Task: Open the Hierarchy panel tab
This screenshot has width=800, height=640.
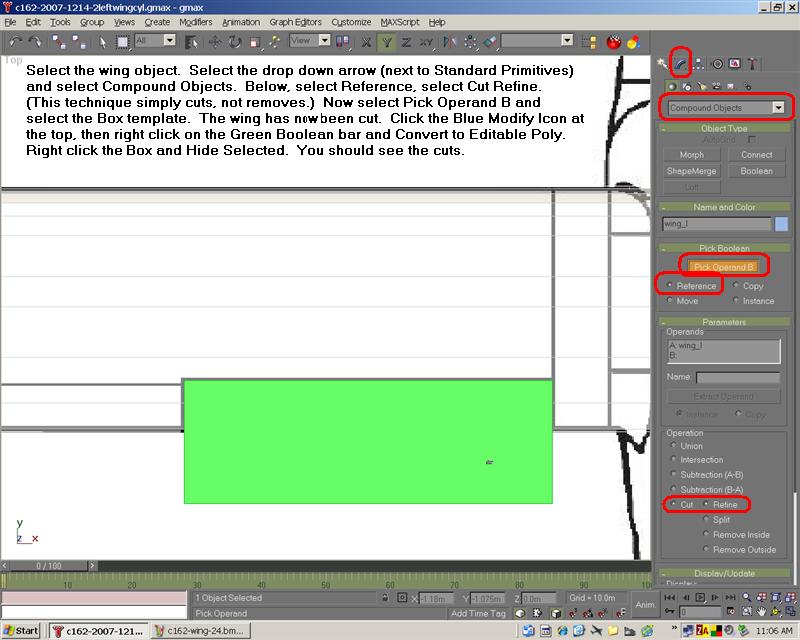Action: click(x=699, y=64)
